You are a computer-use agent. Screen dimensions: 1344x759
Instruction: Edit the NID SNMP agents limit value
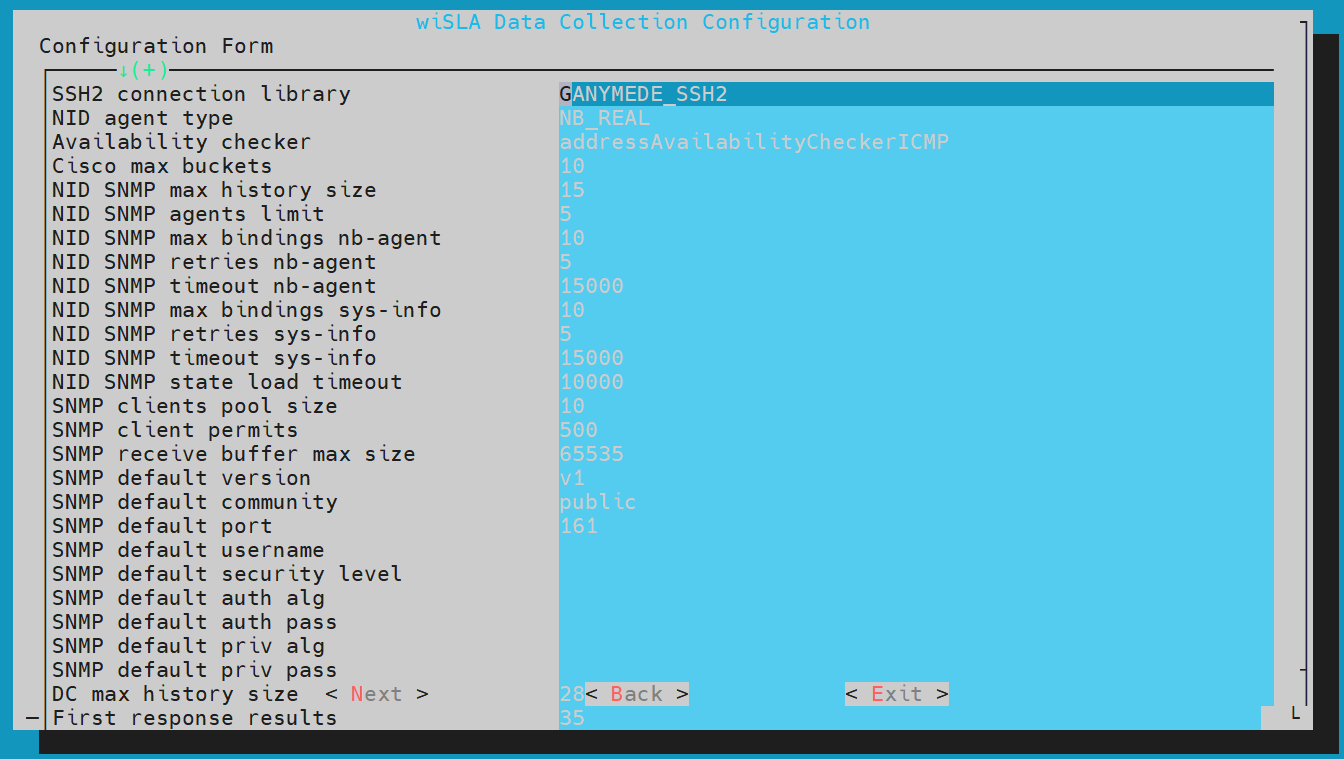click(915, 214)
